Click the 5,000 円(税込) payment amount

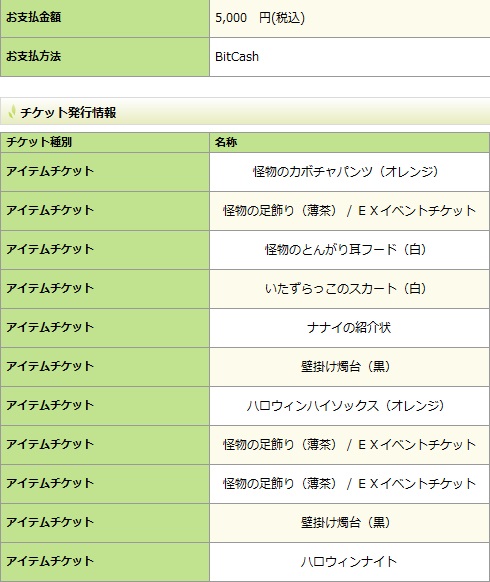click(x=260, y=18)
